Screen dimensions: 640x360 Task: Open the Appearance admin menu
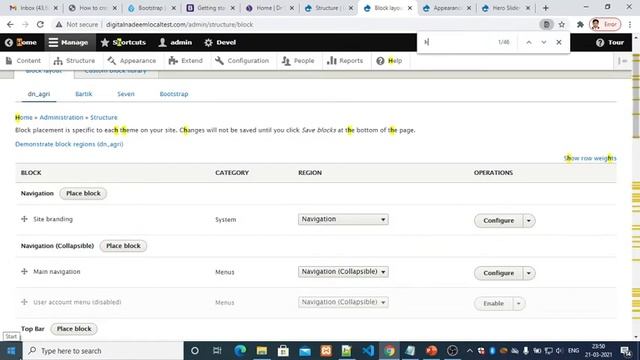pyautogui.click(x=132, y=61)
